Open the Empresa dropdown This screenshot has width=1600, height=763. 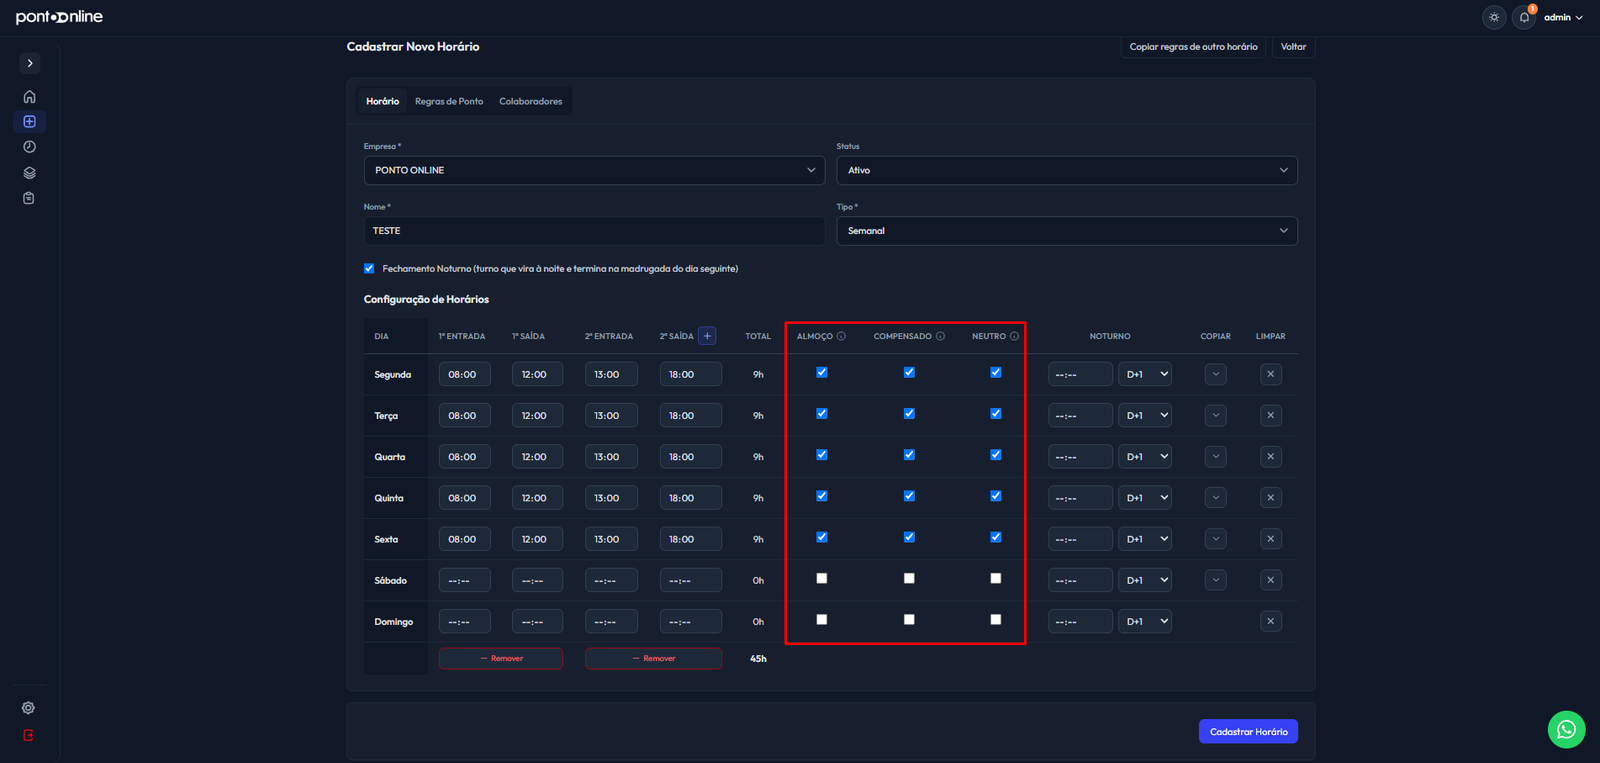click(x=594, y=170)
